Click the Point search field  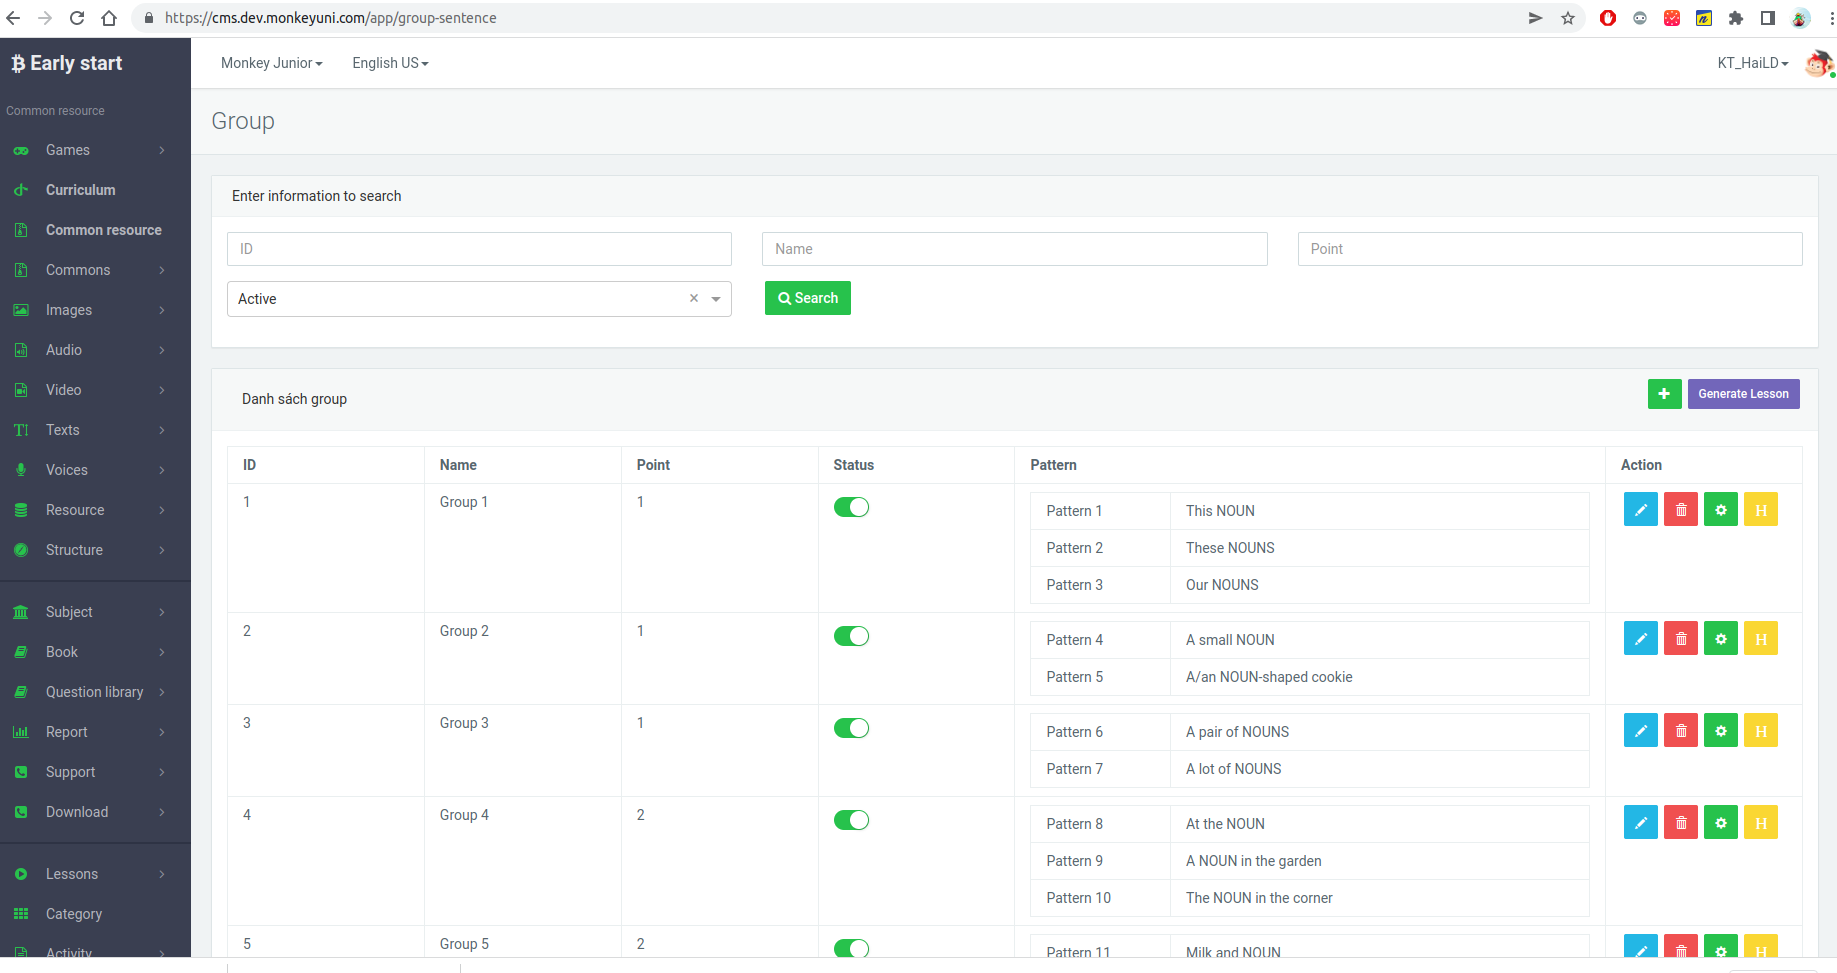coord(1550,249)
